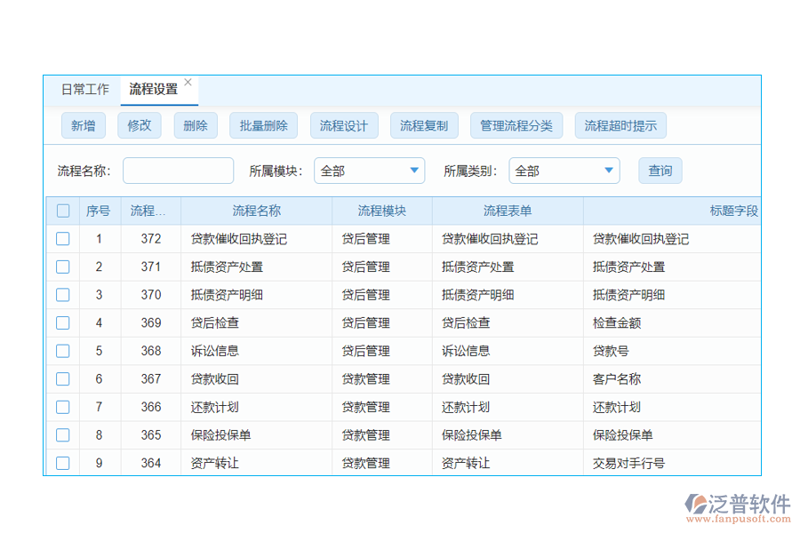Click the 删除 button
This screenshot has height=533, width=800.
(x=195, y=125)
